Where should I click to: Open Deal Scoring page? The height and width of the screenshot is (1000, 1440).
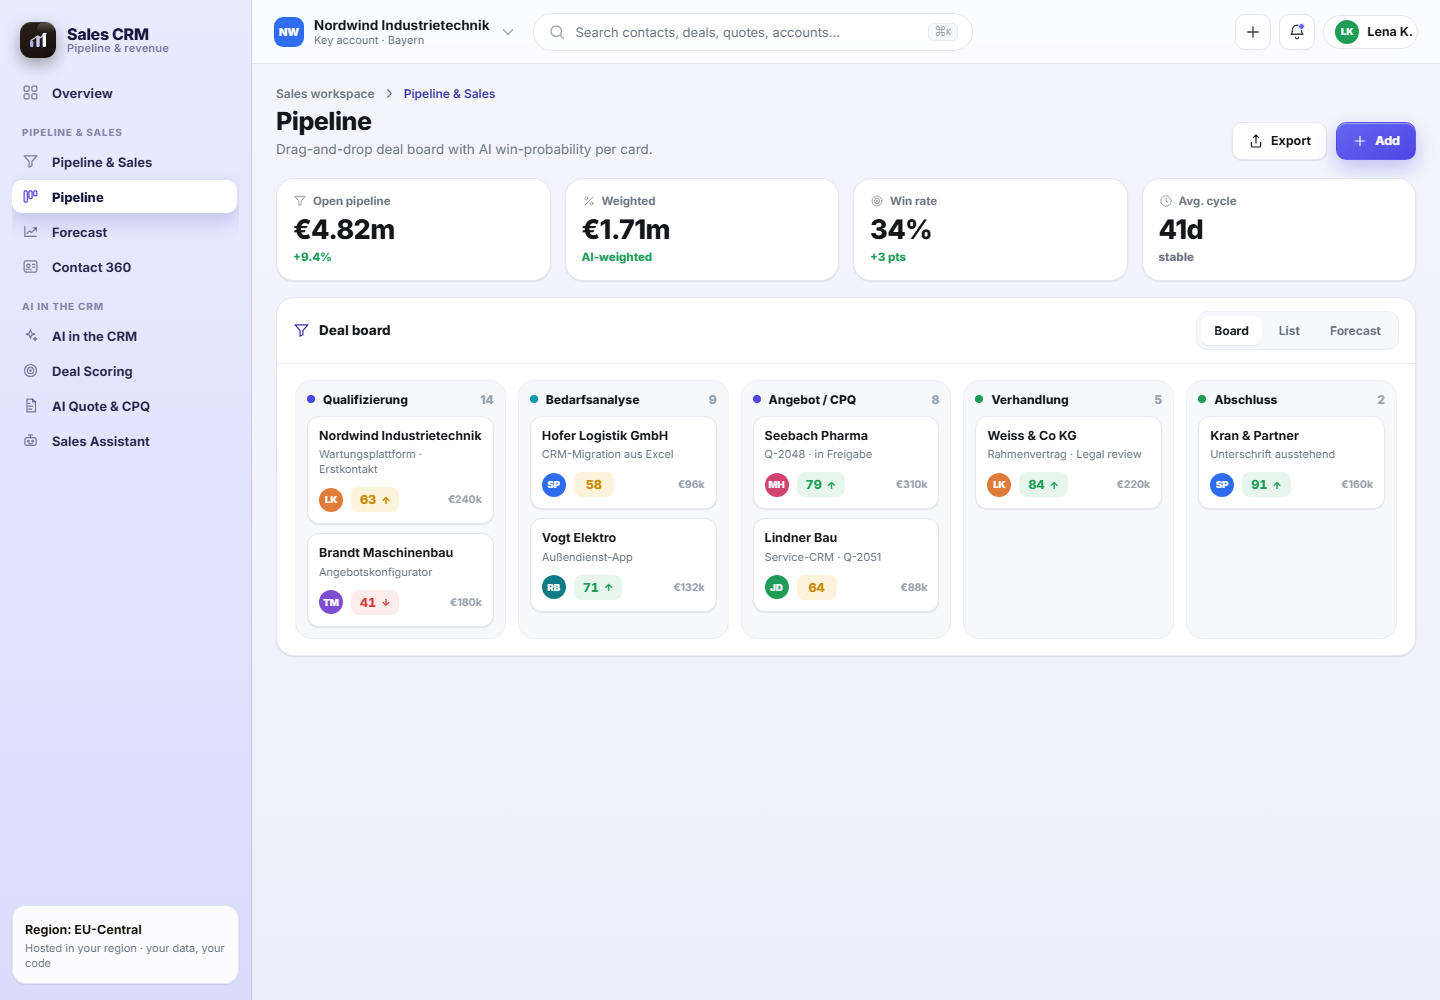tap(125, 371)
